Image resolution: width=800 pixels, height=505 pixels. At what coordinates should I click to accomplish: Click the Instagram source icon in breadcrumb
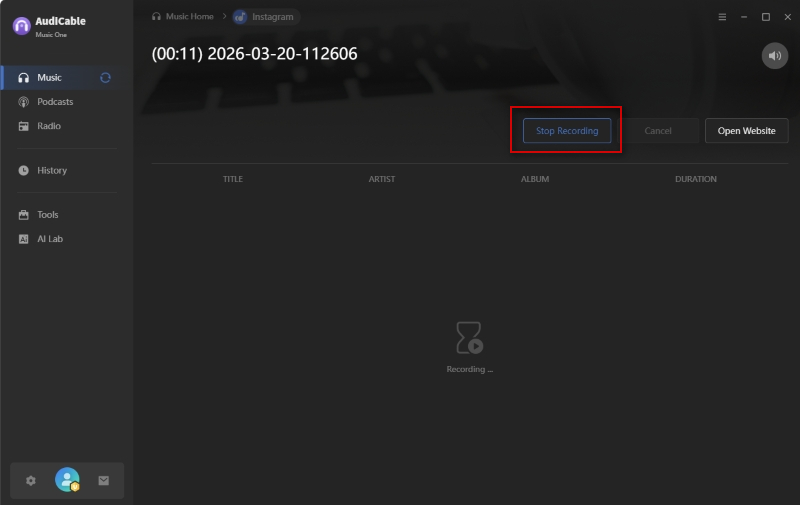[x=240, y=17]
